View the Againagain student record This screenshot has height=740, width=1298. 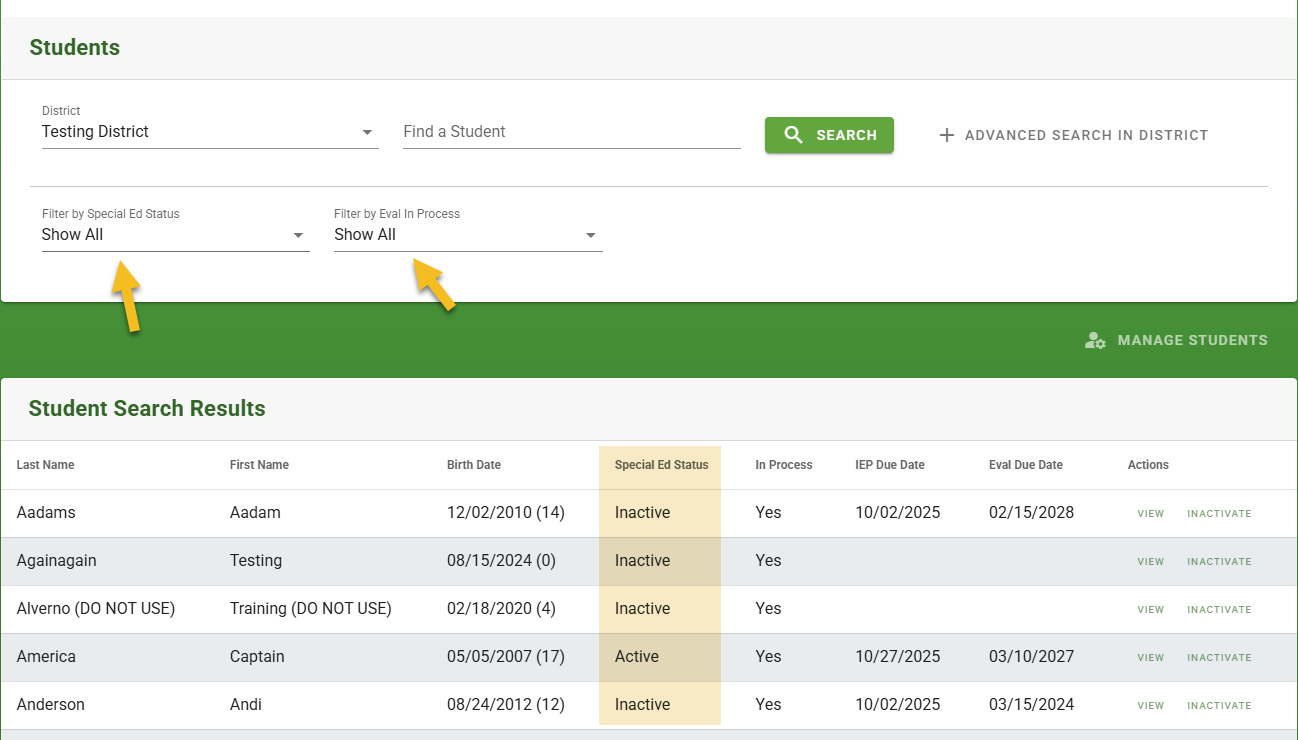[x=1150, y=562]
